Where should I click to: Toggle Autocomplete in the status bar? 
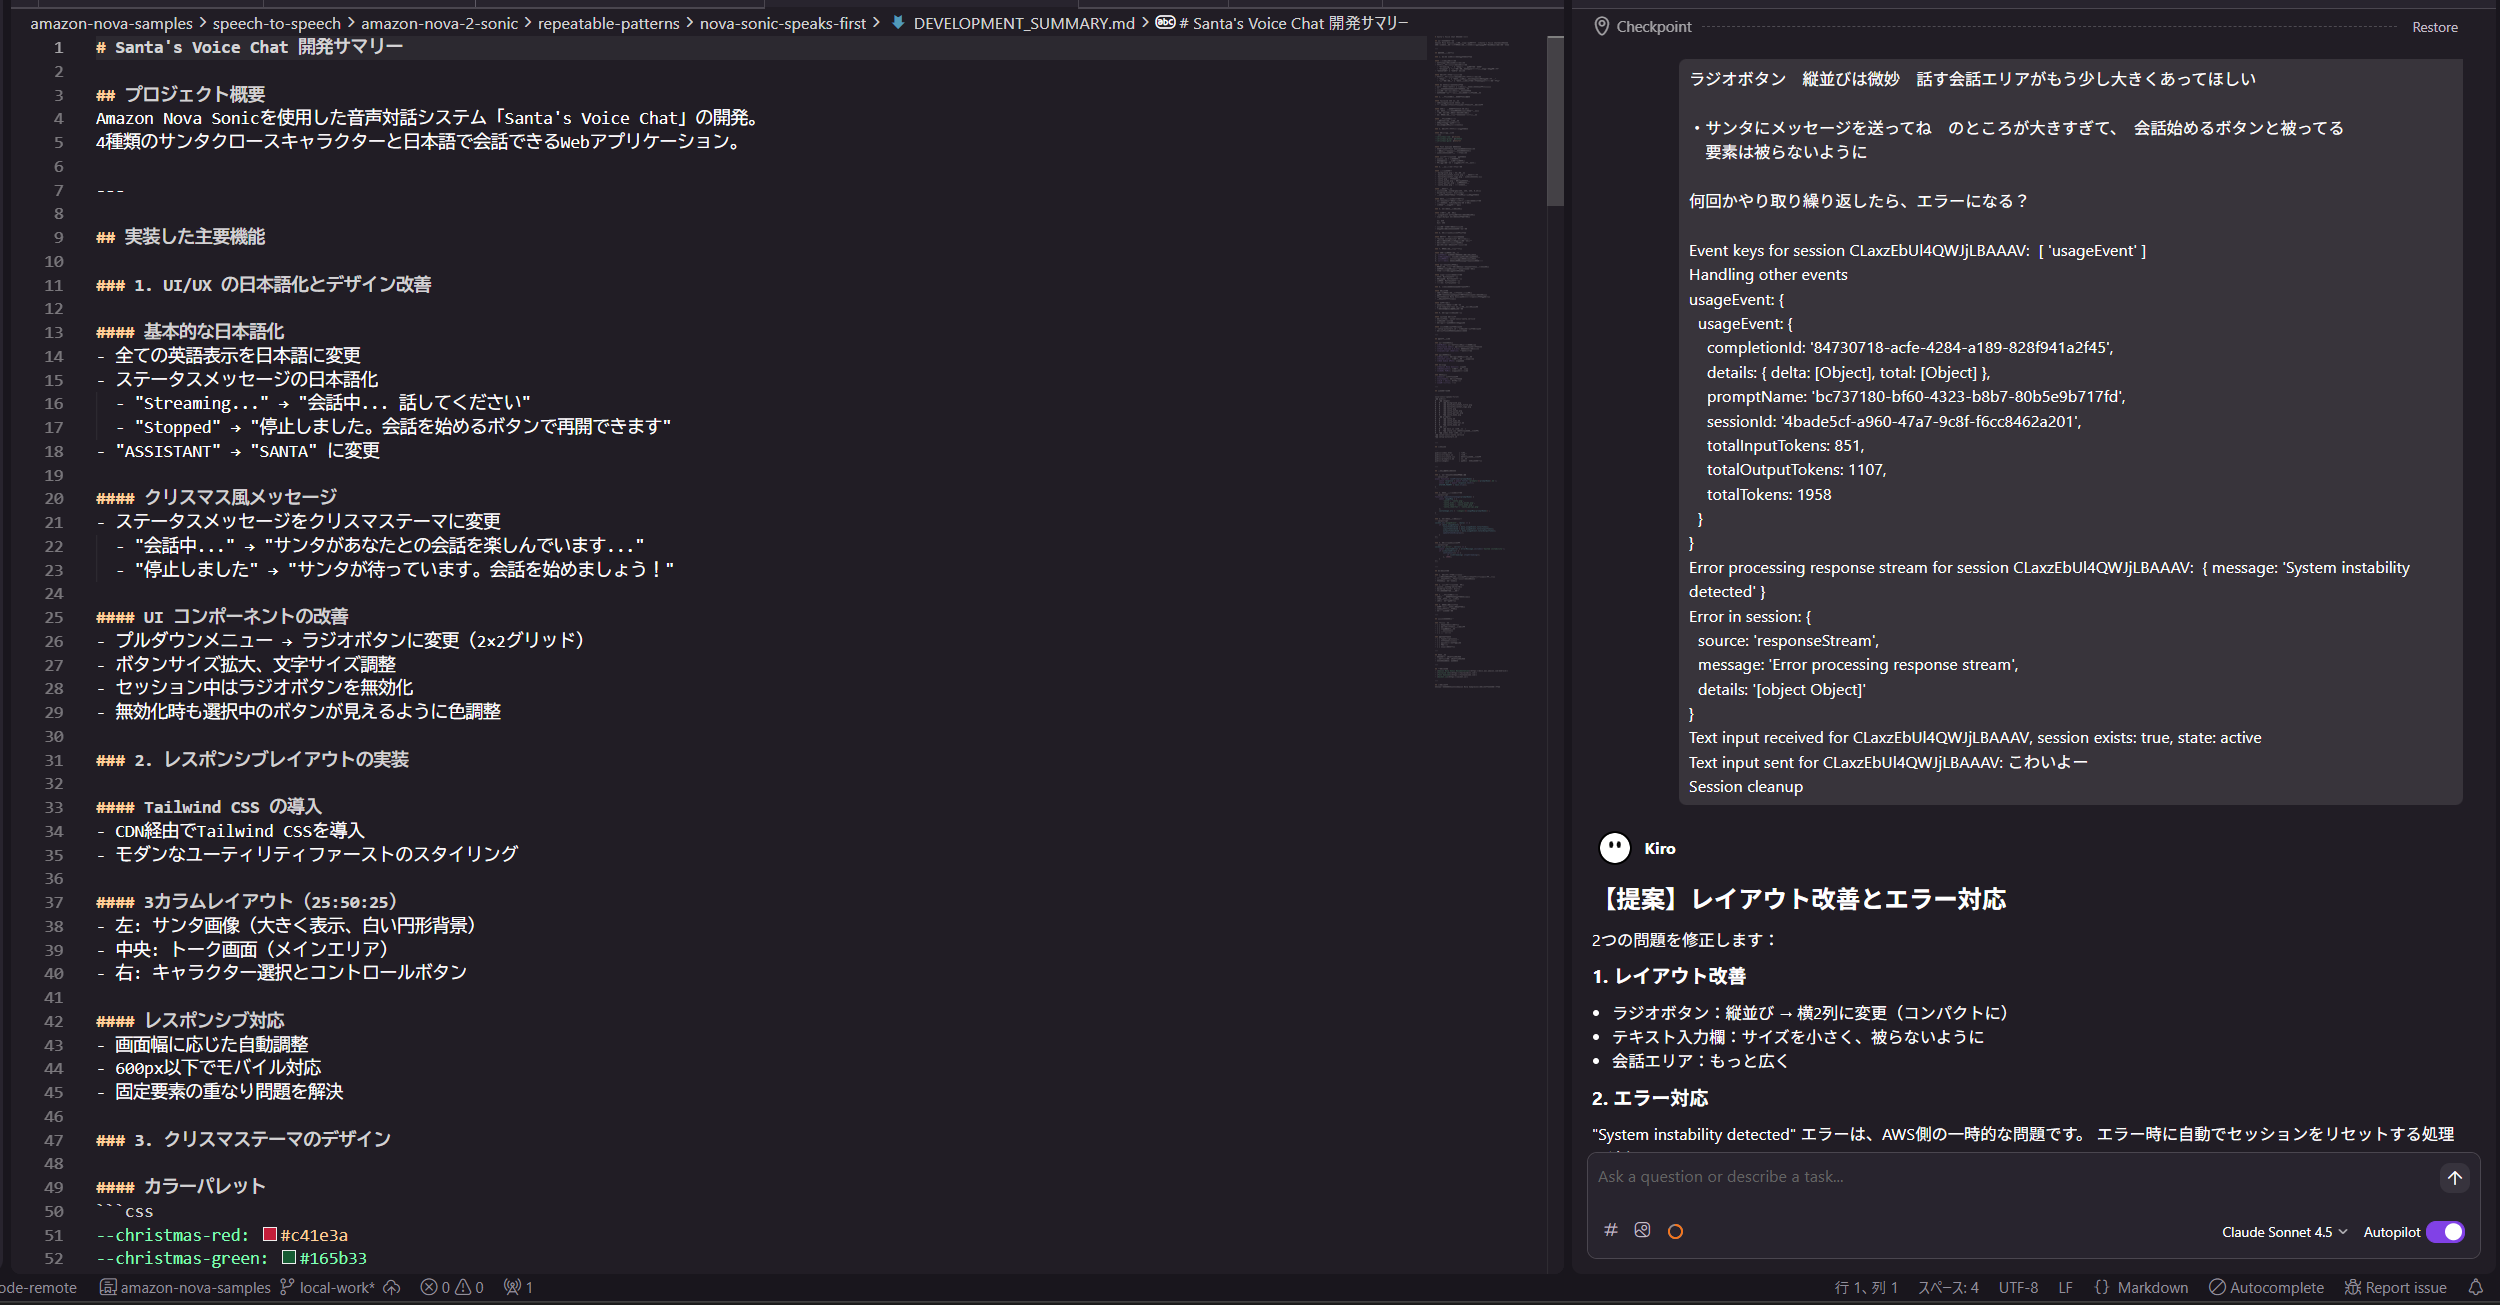pos(2266,1287)
